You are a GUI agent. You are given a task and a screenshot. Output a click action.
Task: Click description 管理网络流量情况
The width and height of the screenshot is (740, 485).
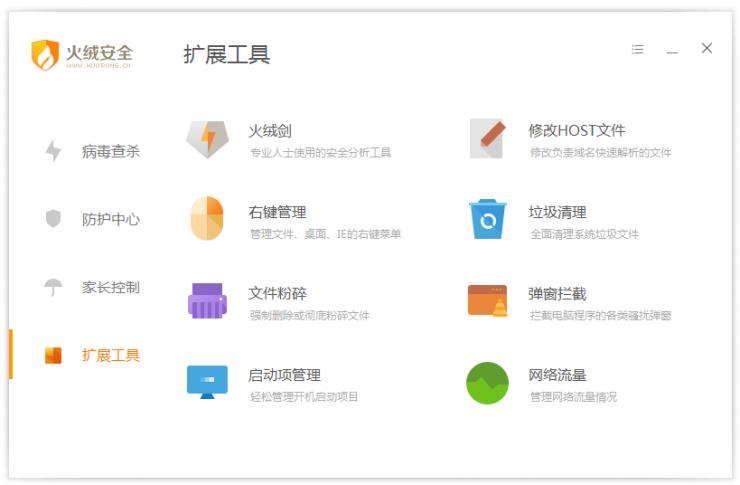tap(573, 396)
